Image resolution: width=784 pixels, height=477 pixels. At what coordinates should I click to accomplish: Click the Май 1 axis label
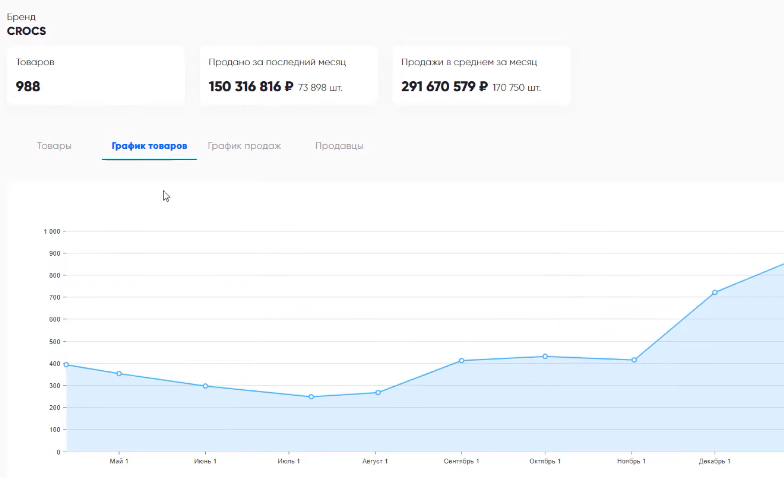(x=119, y=461)
